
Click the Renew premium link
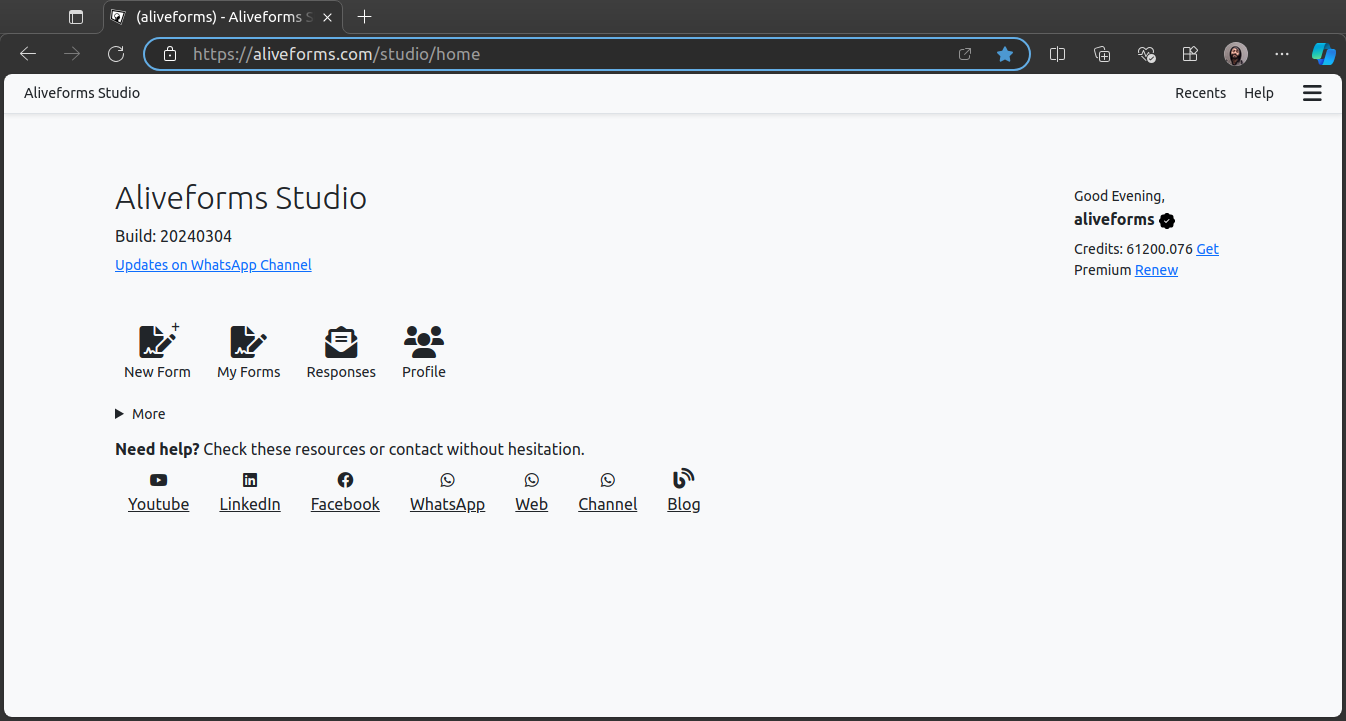click(1156, 270)
